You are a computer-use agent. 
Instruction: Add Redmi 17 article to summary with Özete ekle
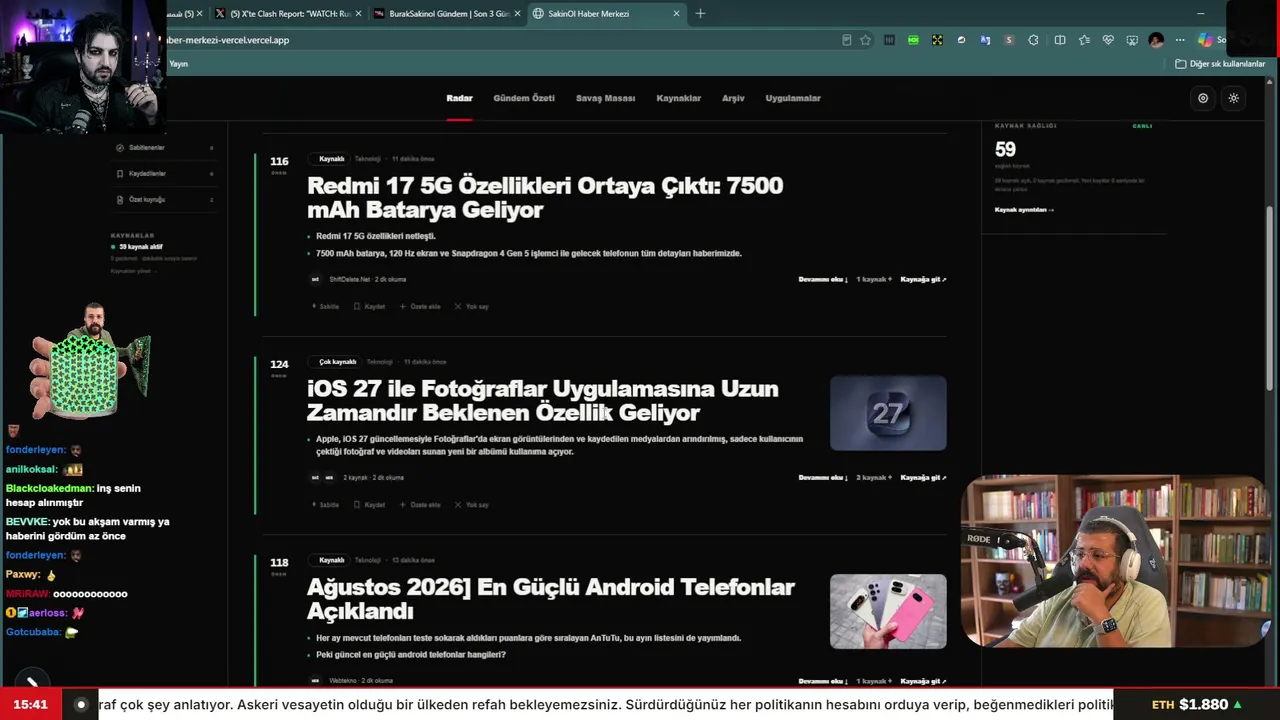(x=420, y=307)
